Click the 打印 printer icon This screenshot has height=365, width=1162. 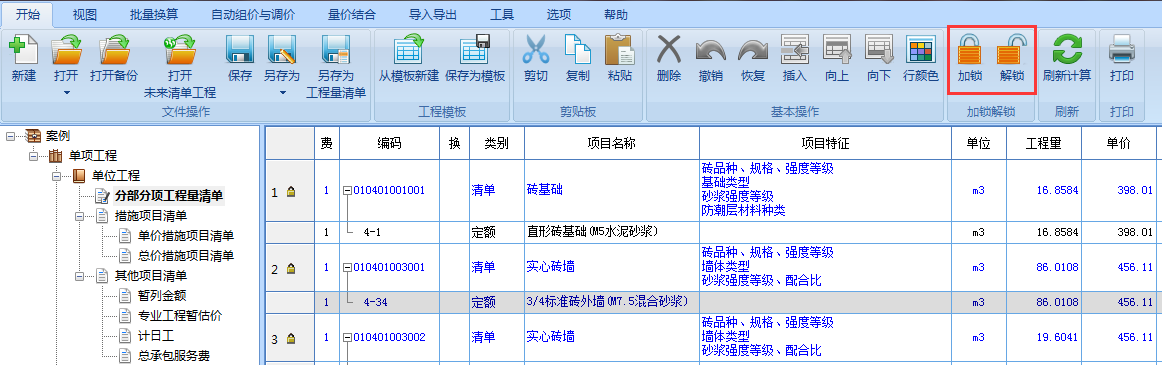pos(1121,50)
